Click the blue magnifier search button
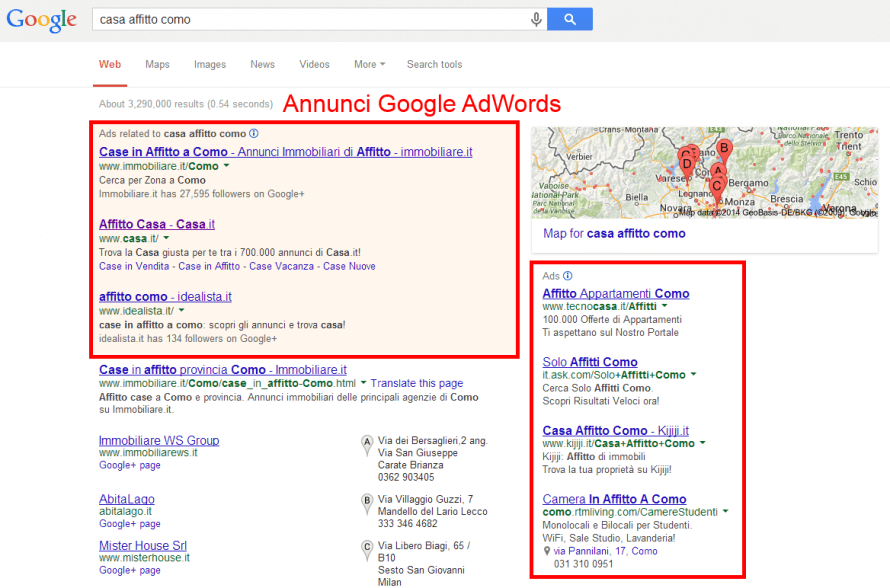The width and height of the screenshot is (890, 588). [x=570, y=19]
